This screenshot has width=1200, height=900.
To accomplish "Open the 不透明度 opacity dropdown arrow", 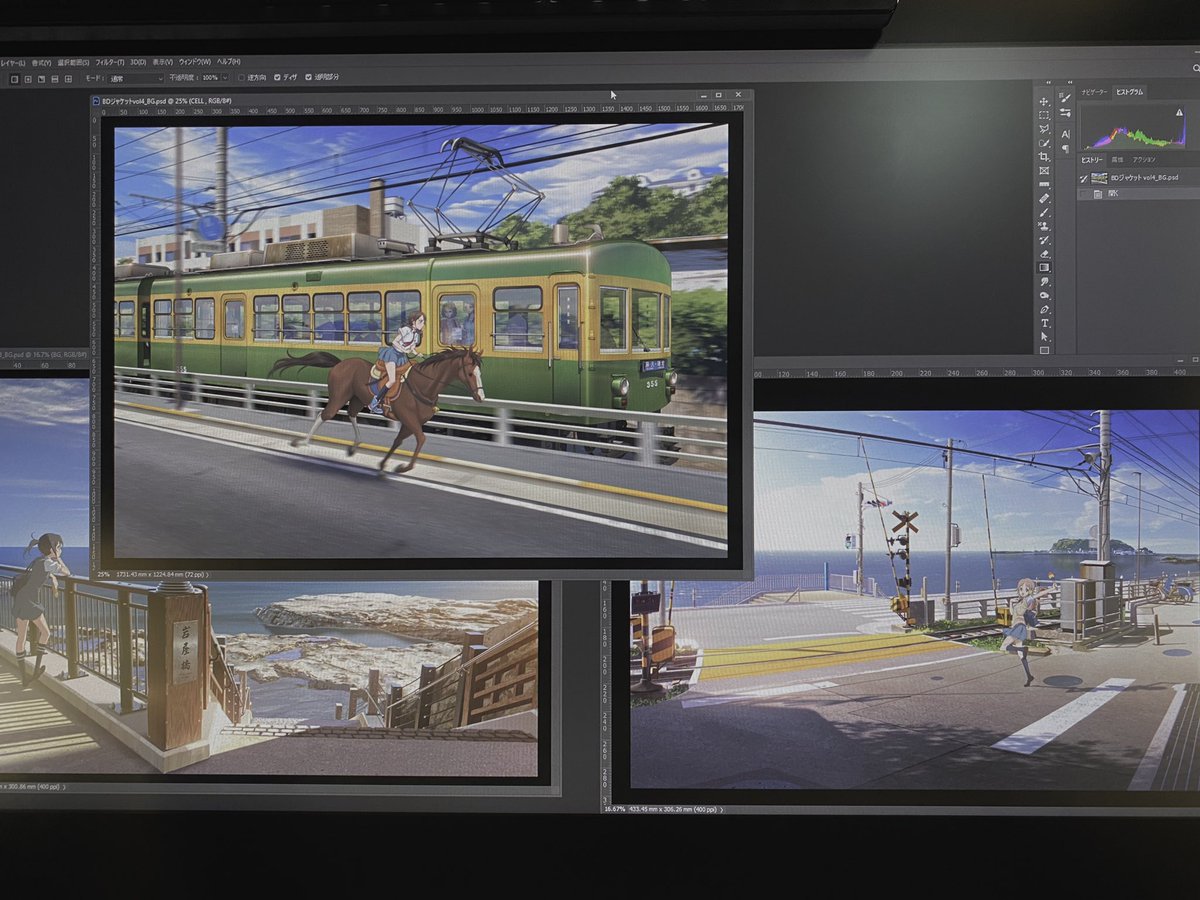I will click(226, 78).
